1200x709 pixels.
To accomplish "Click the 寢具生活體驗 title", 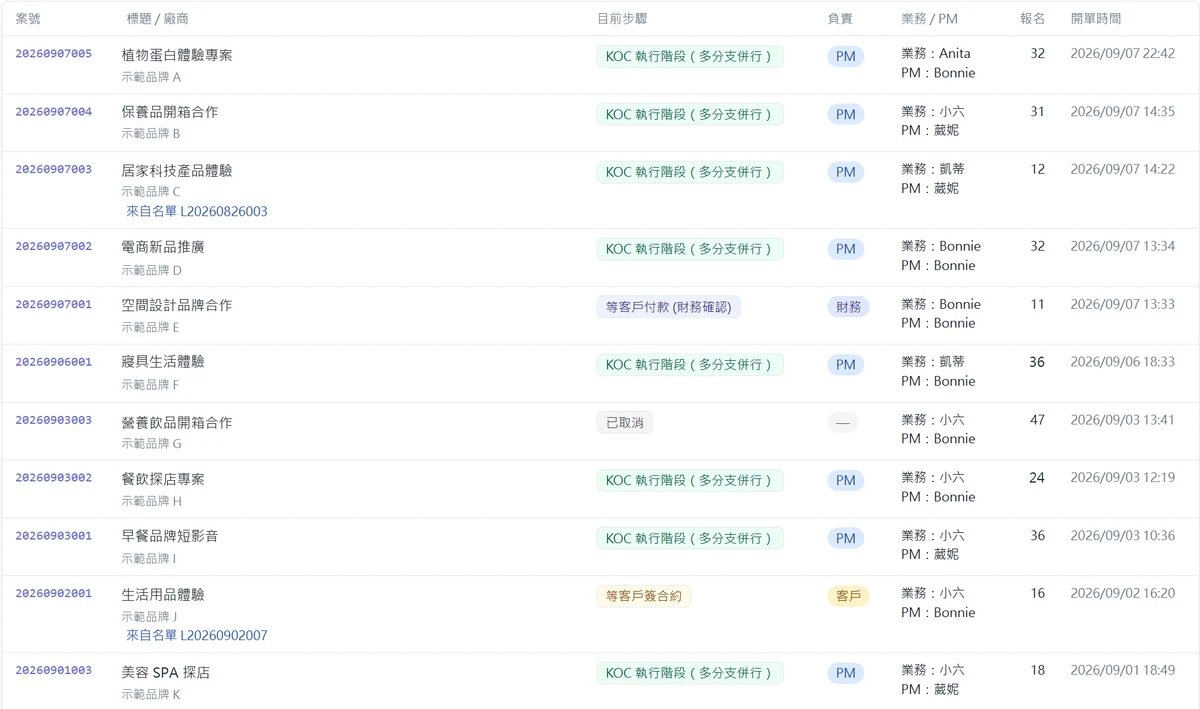I will pyautogui.click(x=163, y=362).
